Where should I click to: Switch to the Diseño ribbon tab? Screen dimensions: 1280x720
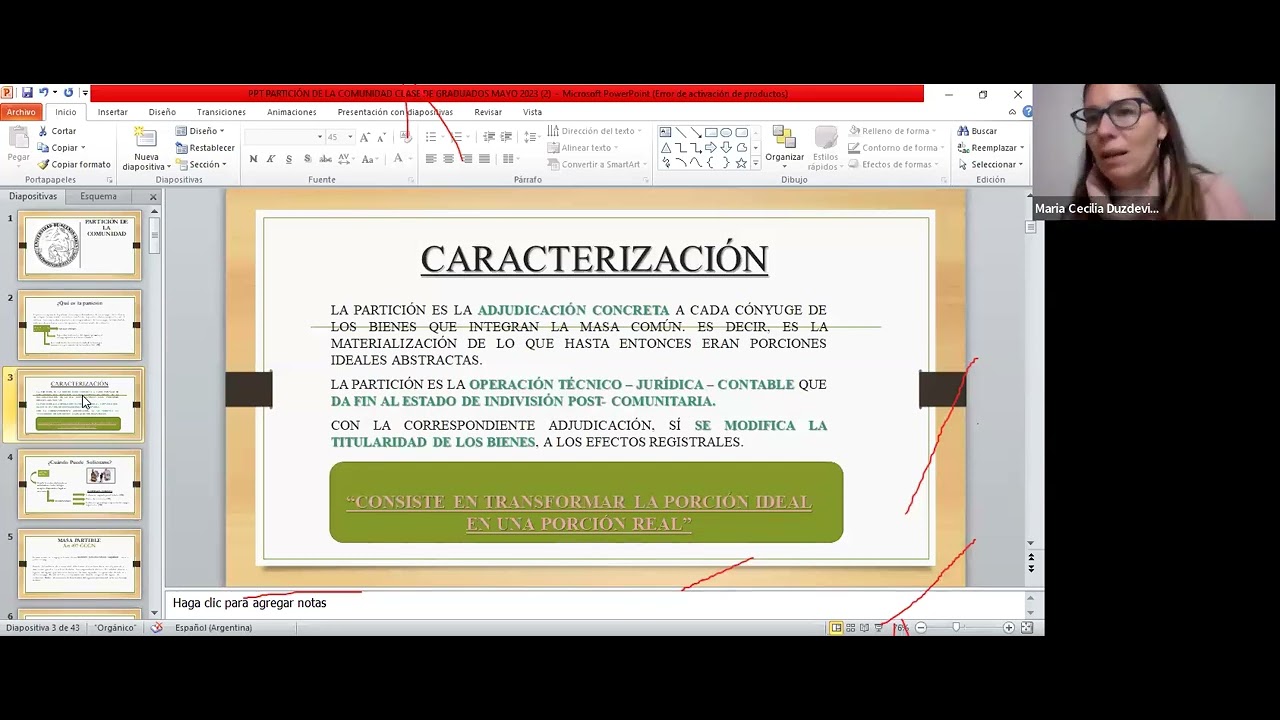tap(162, 112)
